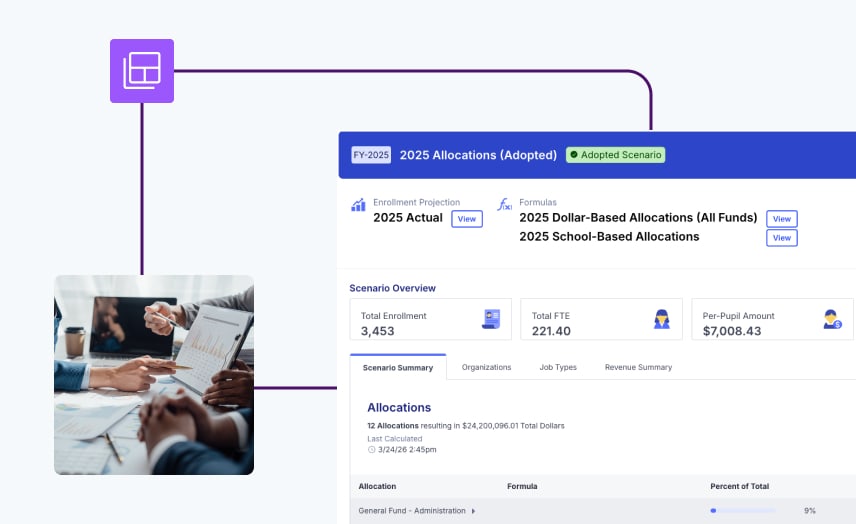
Task: Click the 2025 Actual label
Action: tap(408, 218)
